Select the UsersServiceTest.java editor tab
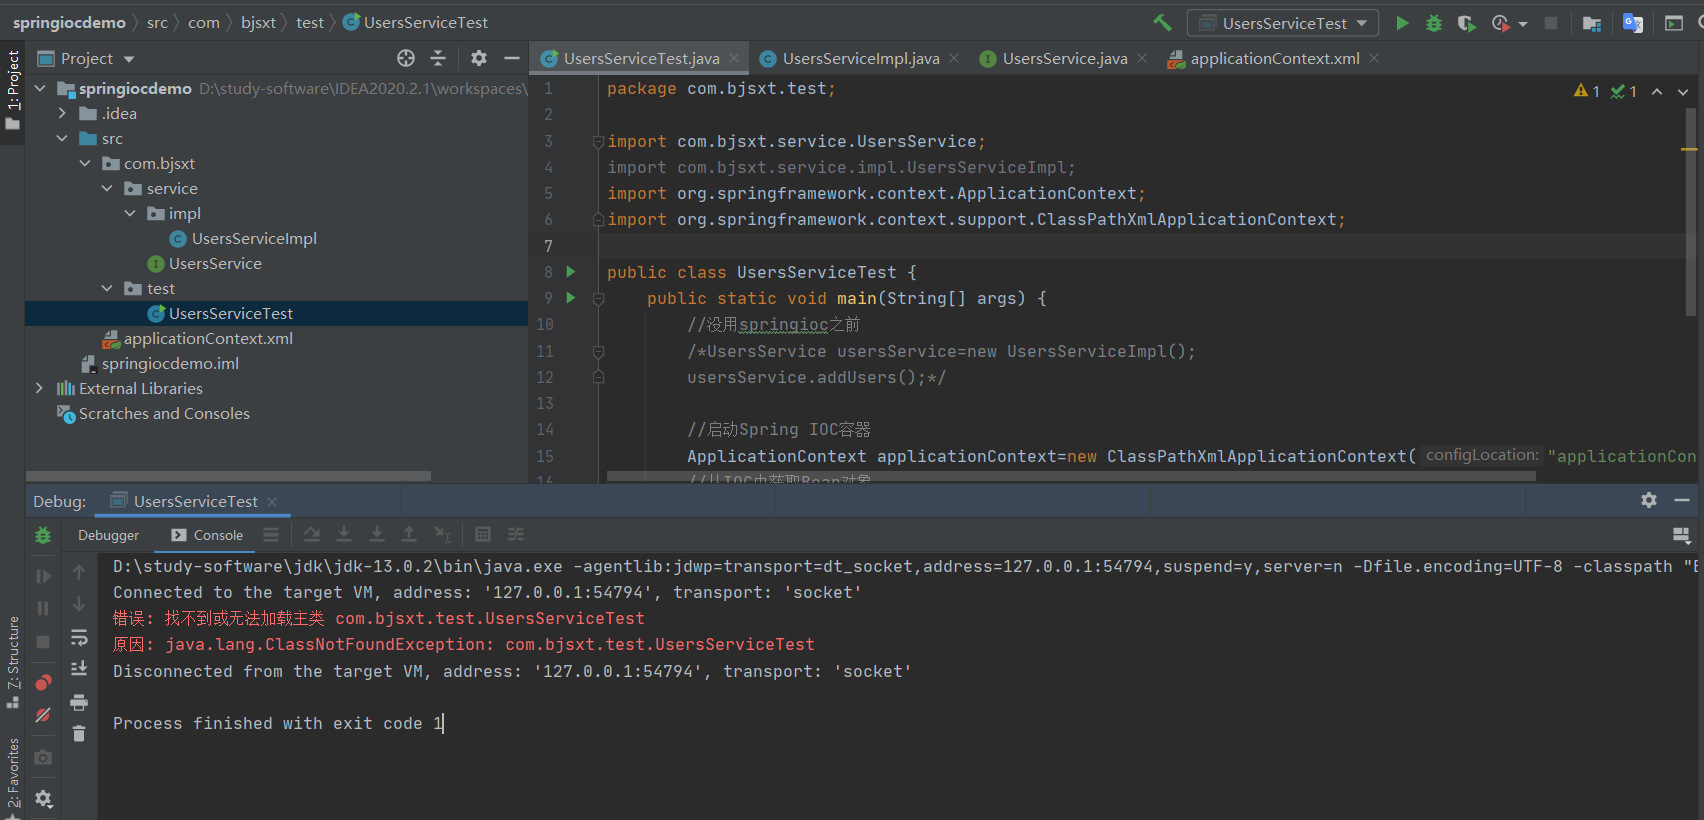 640,58
